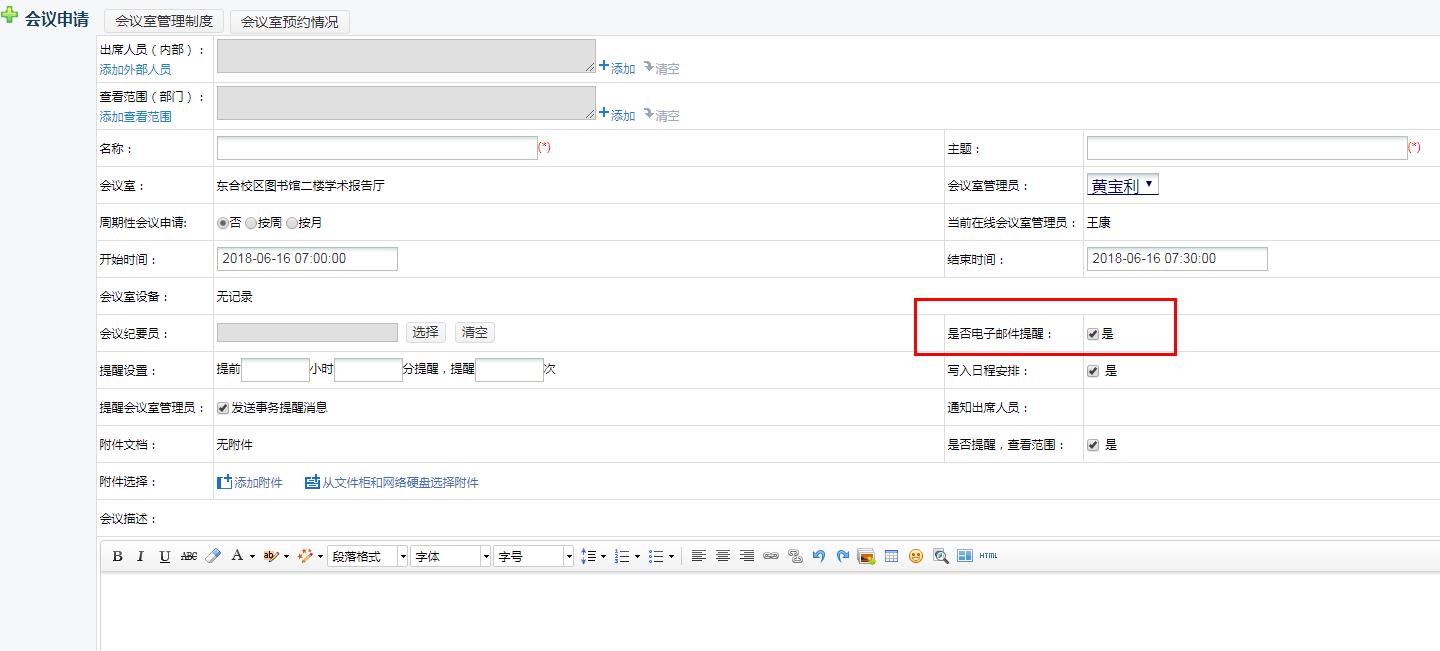Insert a table with the table icon
Image resolution: width=1440 pixels, height=651 pixels.
click(x=891, y=556)
